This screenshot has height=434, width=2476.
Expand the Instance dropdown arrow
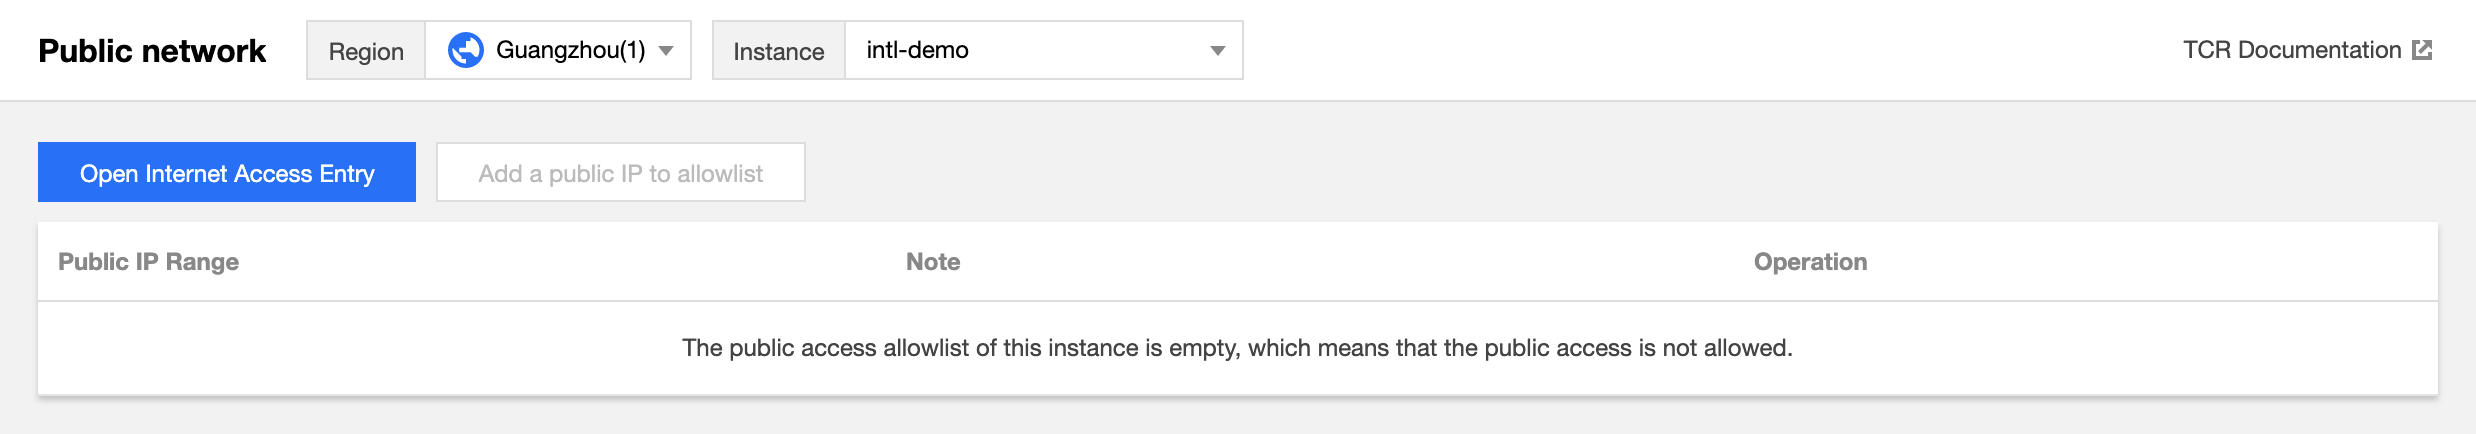pos(1217,51)
